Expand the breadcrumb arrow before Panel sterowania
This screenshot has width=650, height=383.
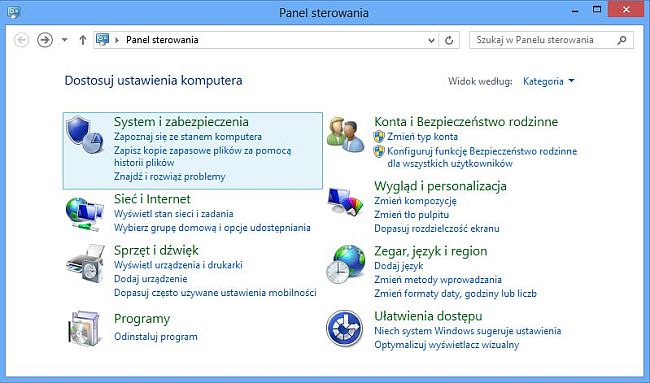pyautogui.click(x=117, y=40)
